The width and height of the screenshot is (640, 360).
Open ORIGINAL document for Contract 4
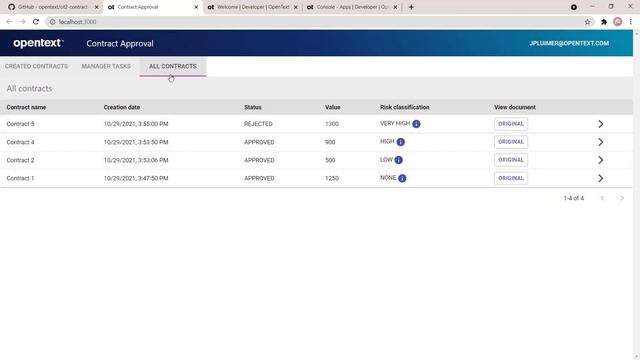[511, 142]
